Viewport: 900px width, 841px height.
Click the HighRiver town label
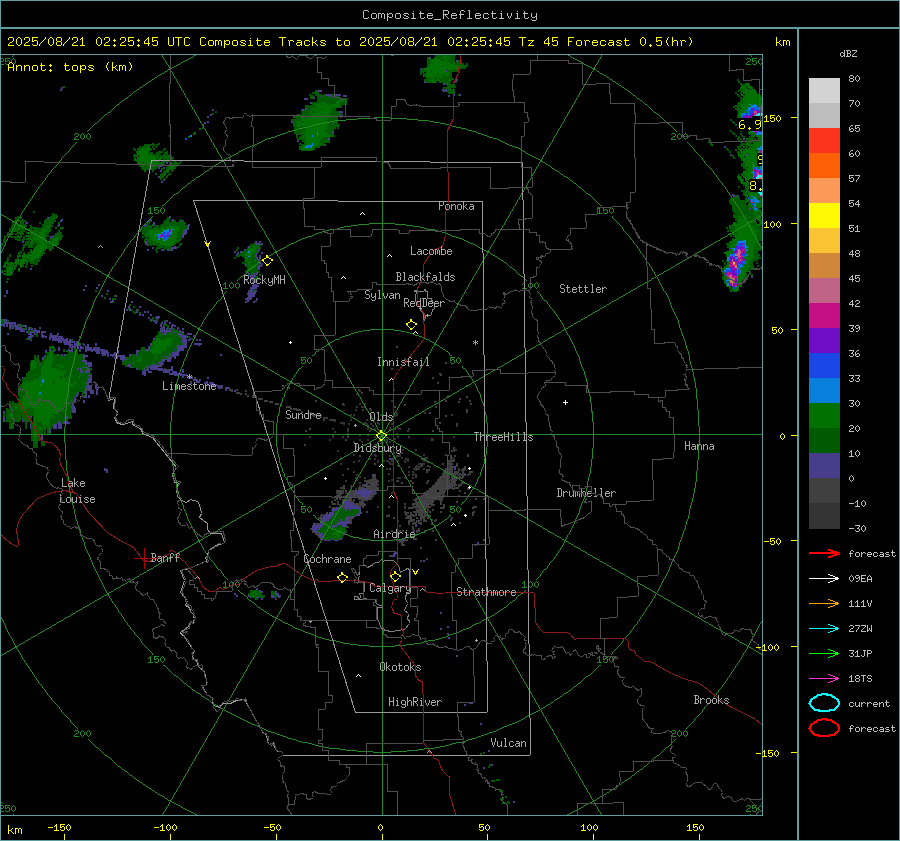pos(415,702)
